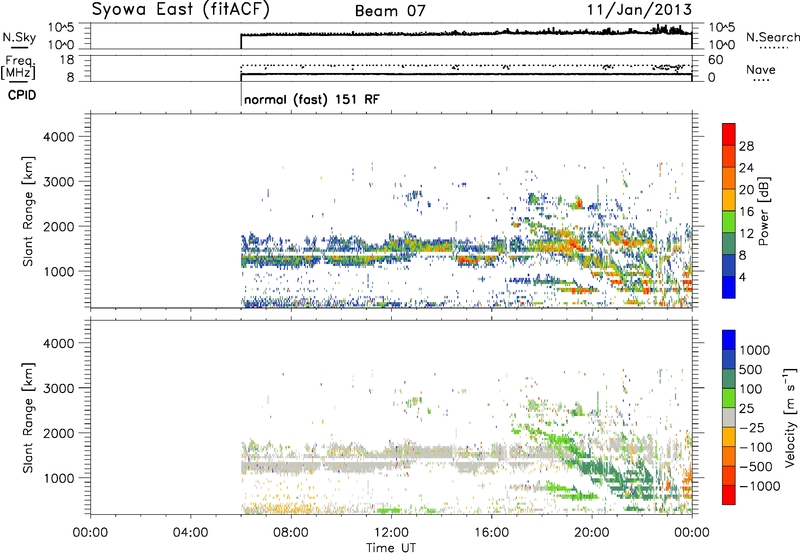Click inside the power range-time plot
Image resolution: width=800 pixels, height=554 pixels.
pyautogui.click(x=391, y=211)
